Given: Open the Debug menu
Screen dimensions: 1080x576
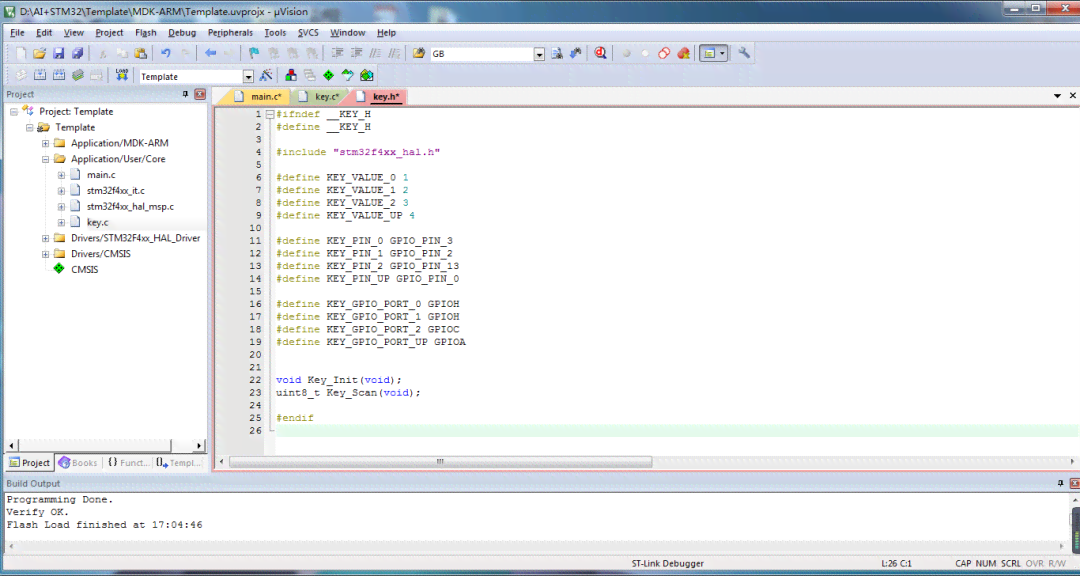Looking at the screenshot, I should [182, 32].
